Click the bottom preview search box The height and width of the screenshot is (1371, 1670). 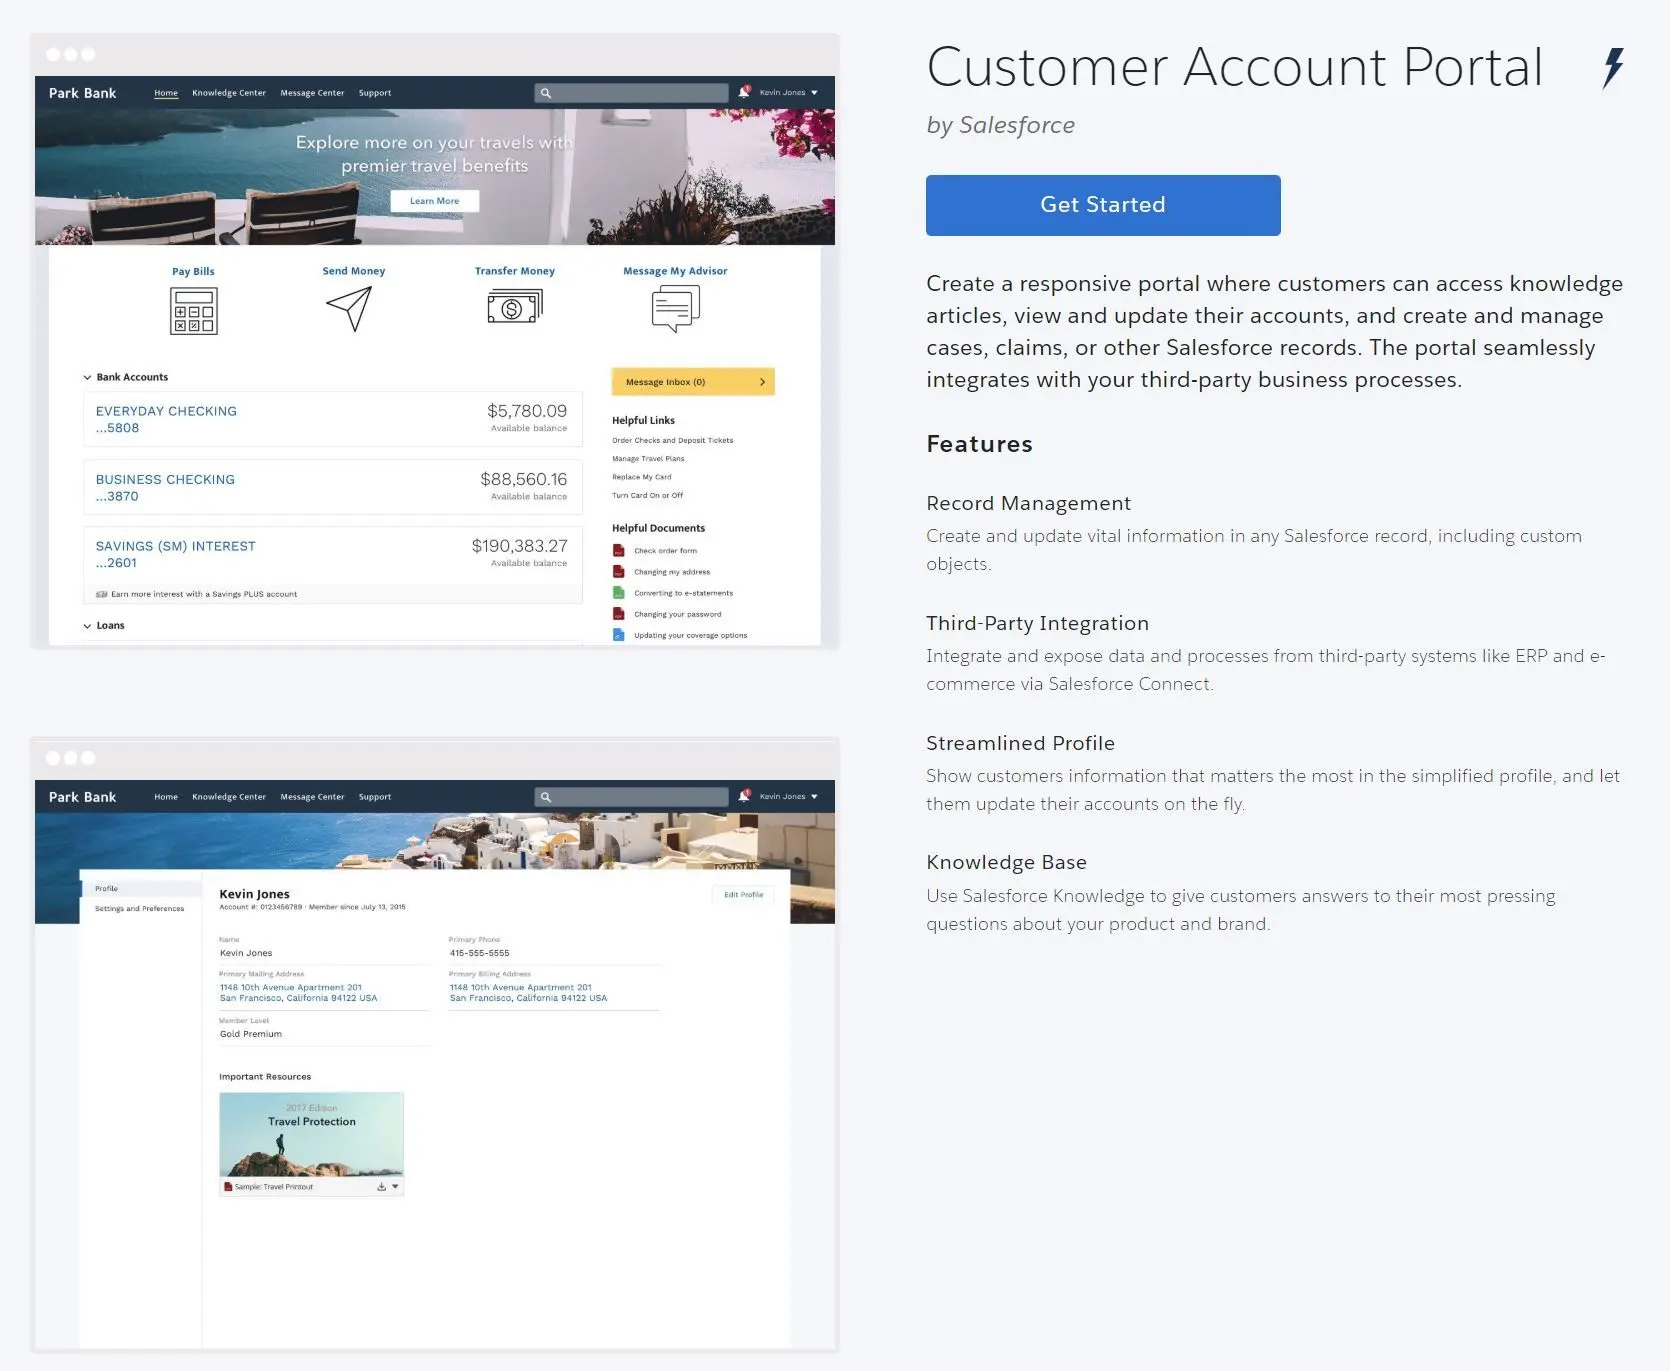[631, 797]
